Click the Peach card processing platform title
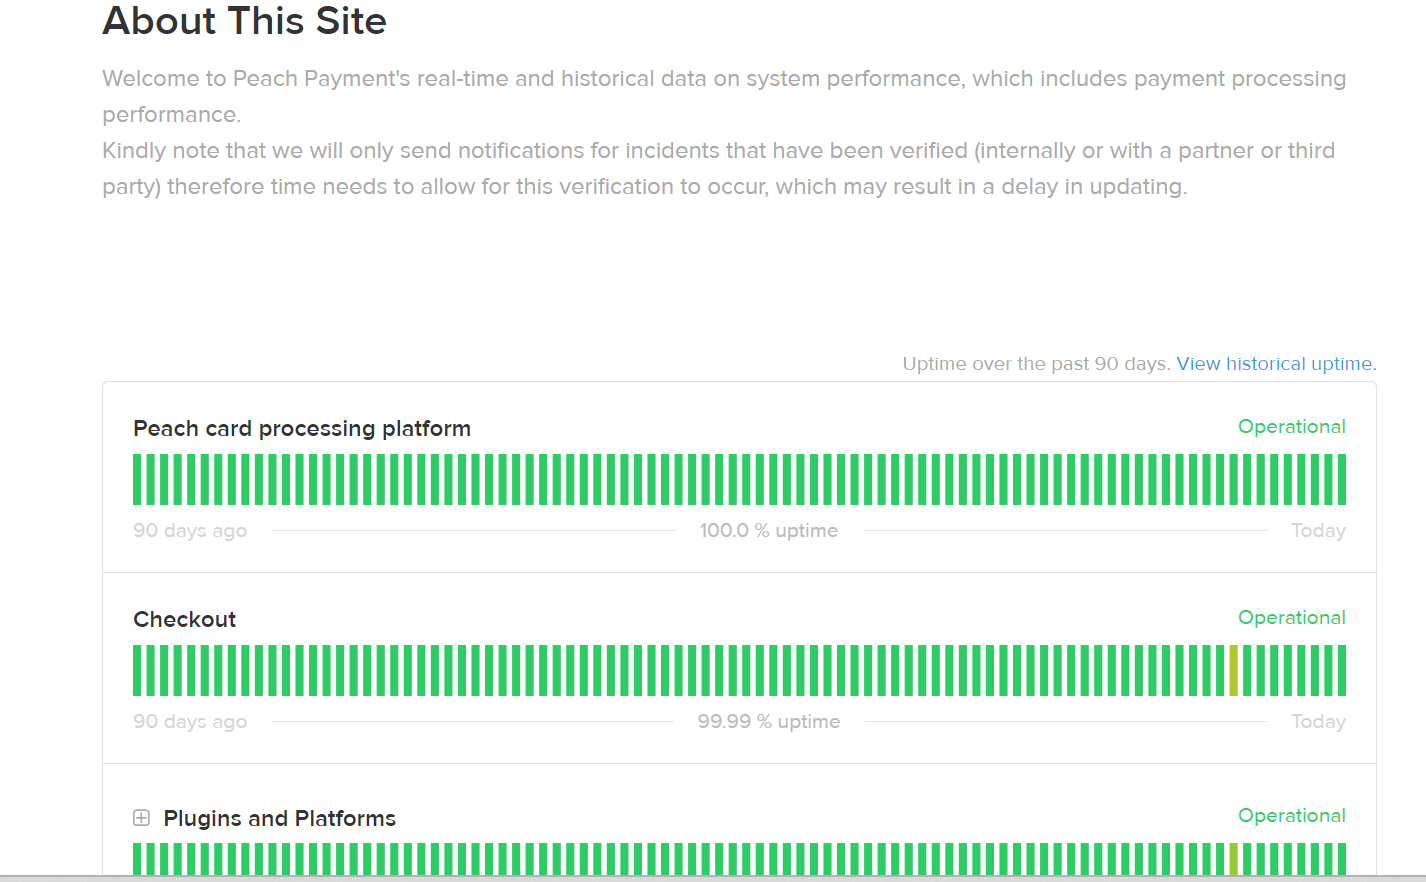The width and height of the screenshot is (1426, 882). tap(302, 428)
